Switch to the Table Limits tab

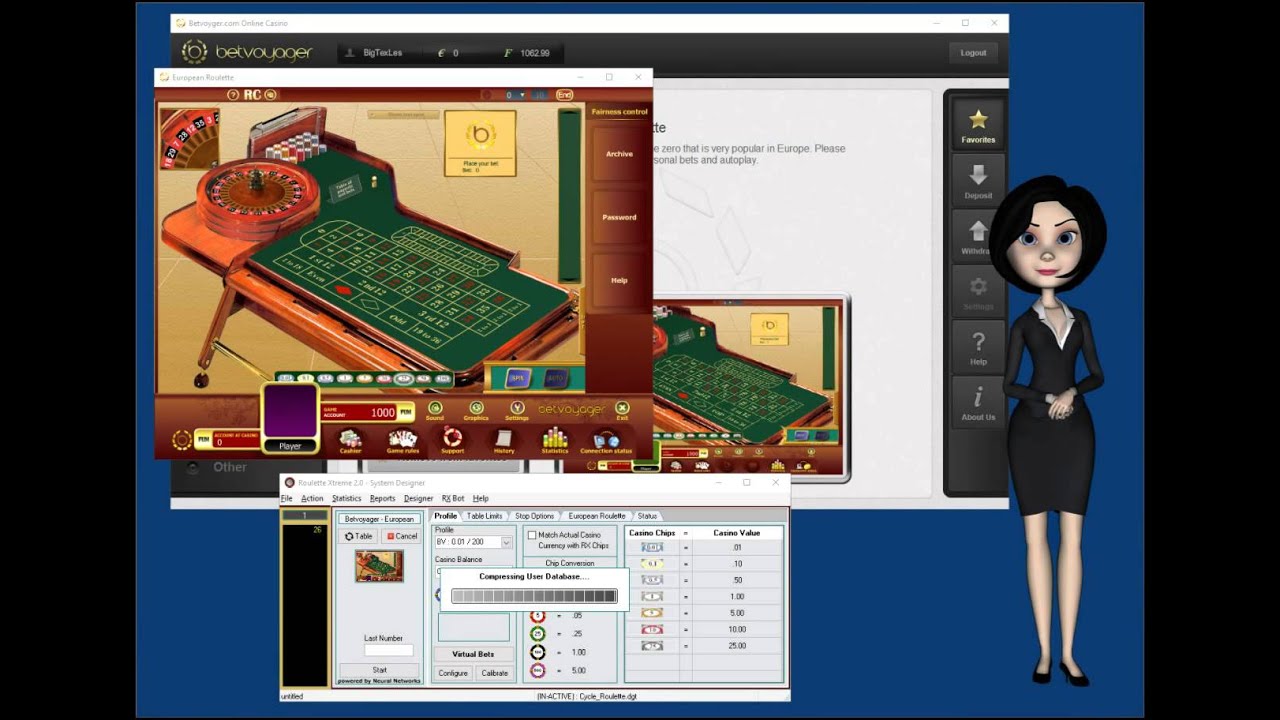[x=485, y=516]
